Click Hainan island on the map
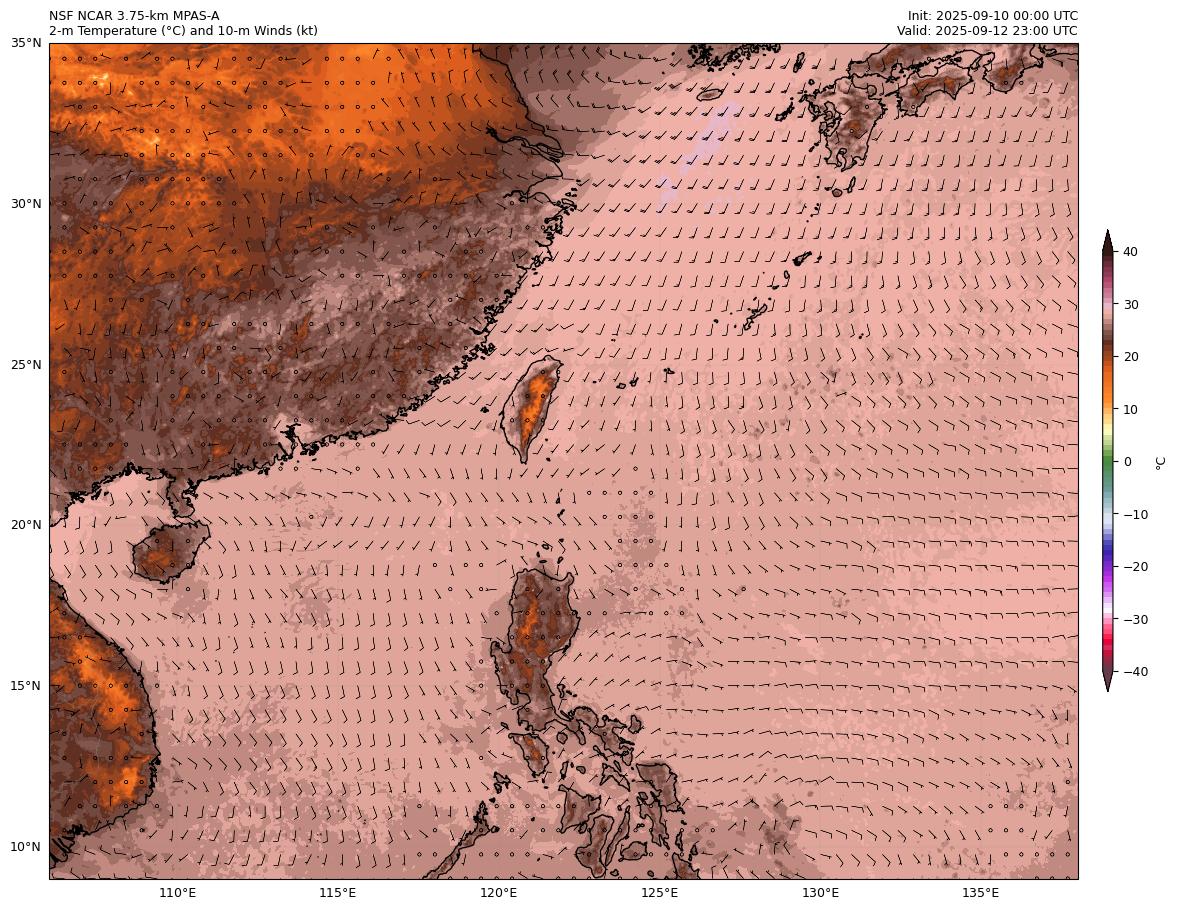Viewport: 1177px width, 909px height. [x=160, y=554]
